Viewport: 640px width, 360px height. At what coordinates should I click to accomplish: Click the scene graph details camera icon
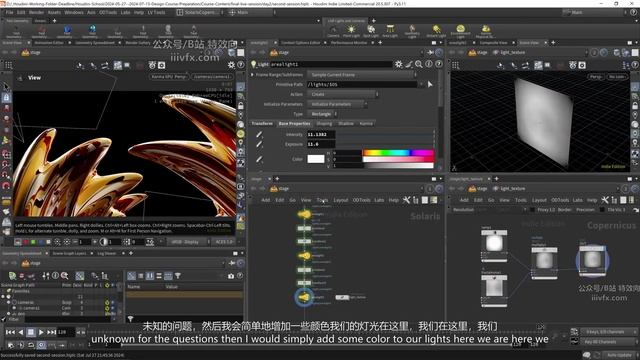[x=231, y=276]
